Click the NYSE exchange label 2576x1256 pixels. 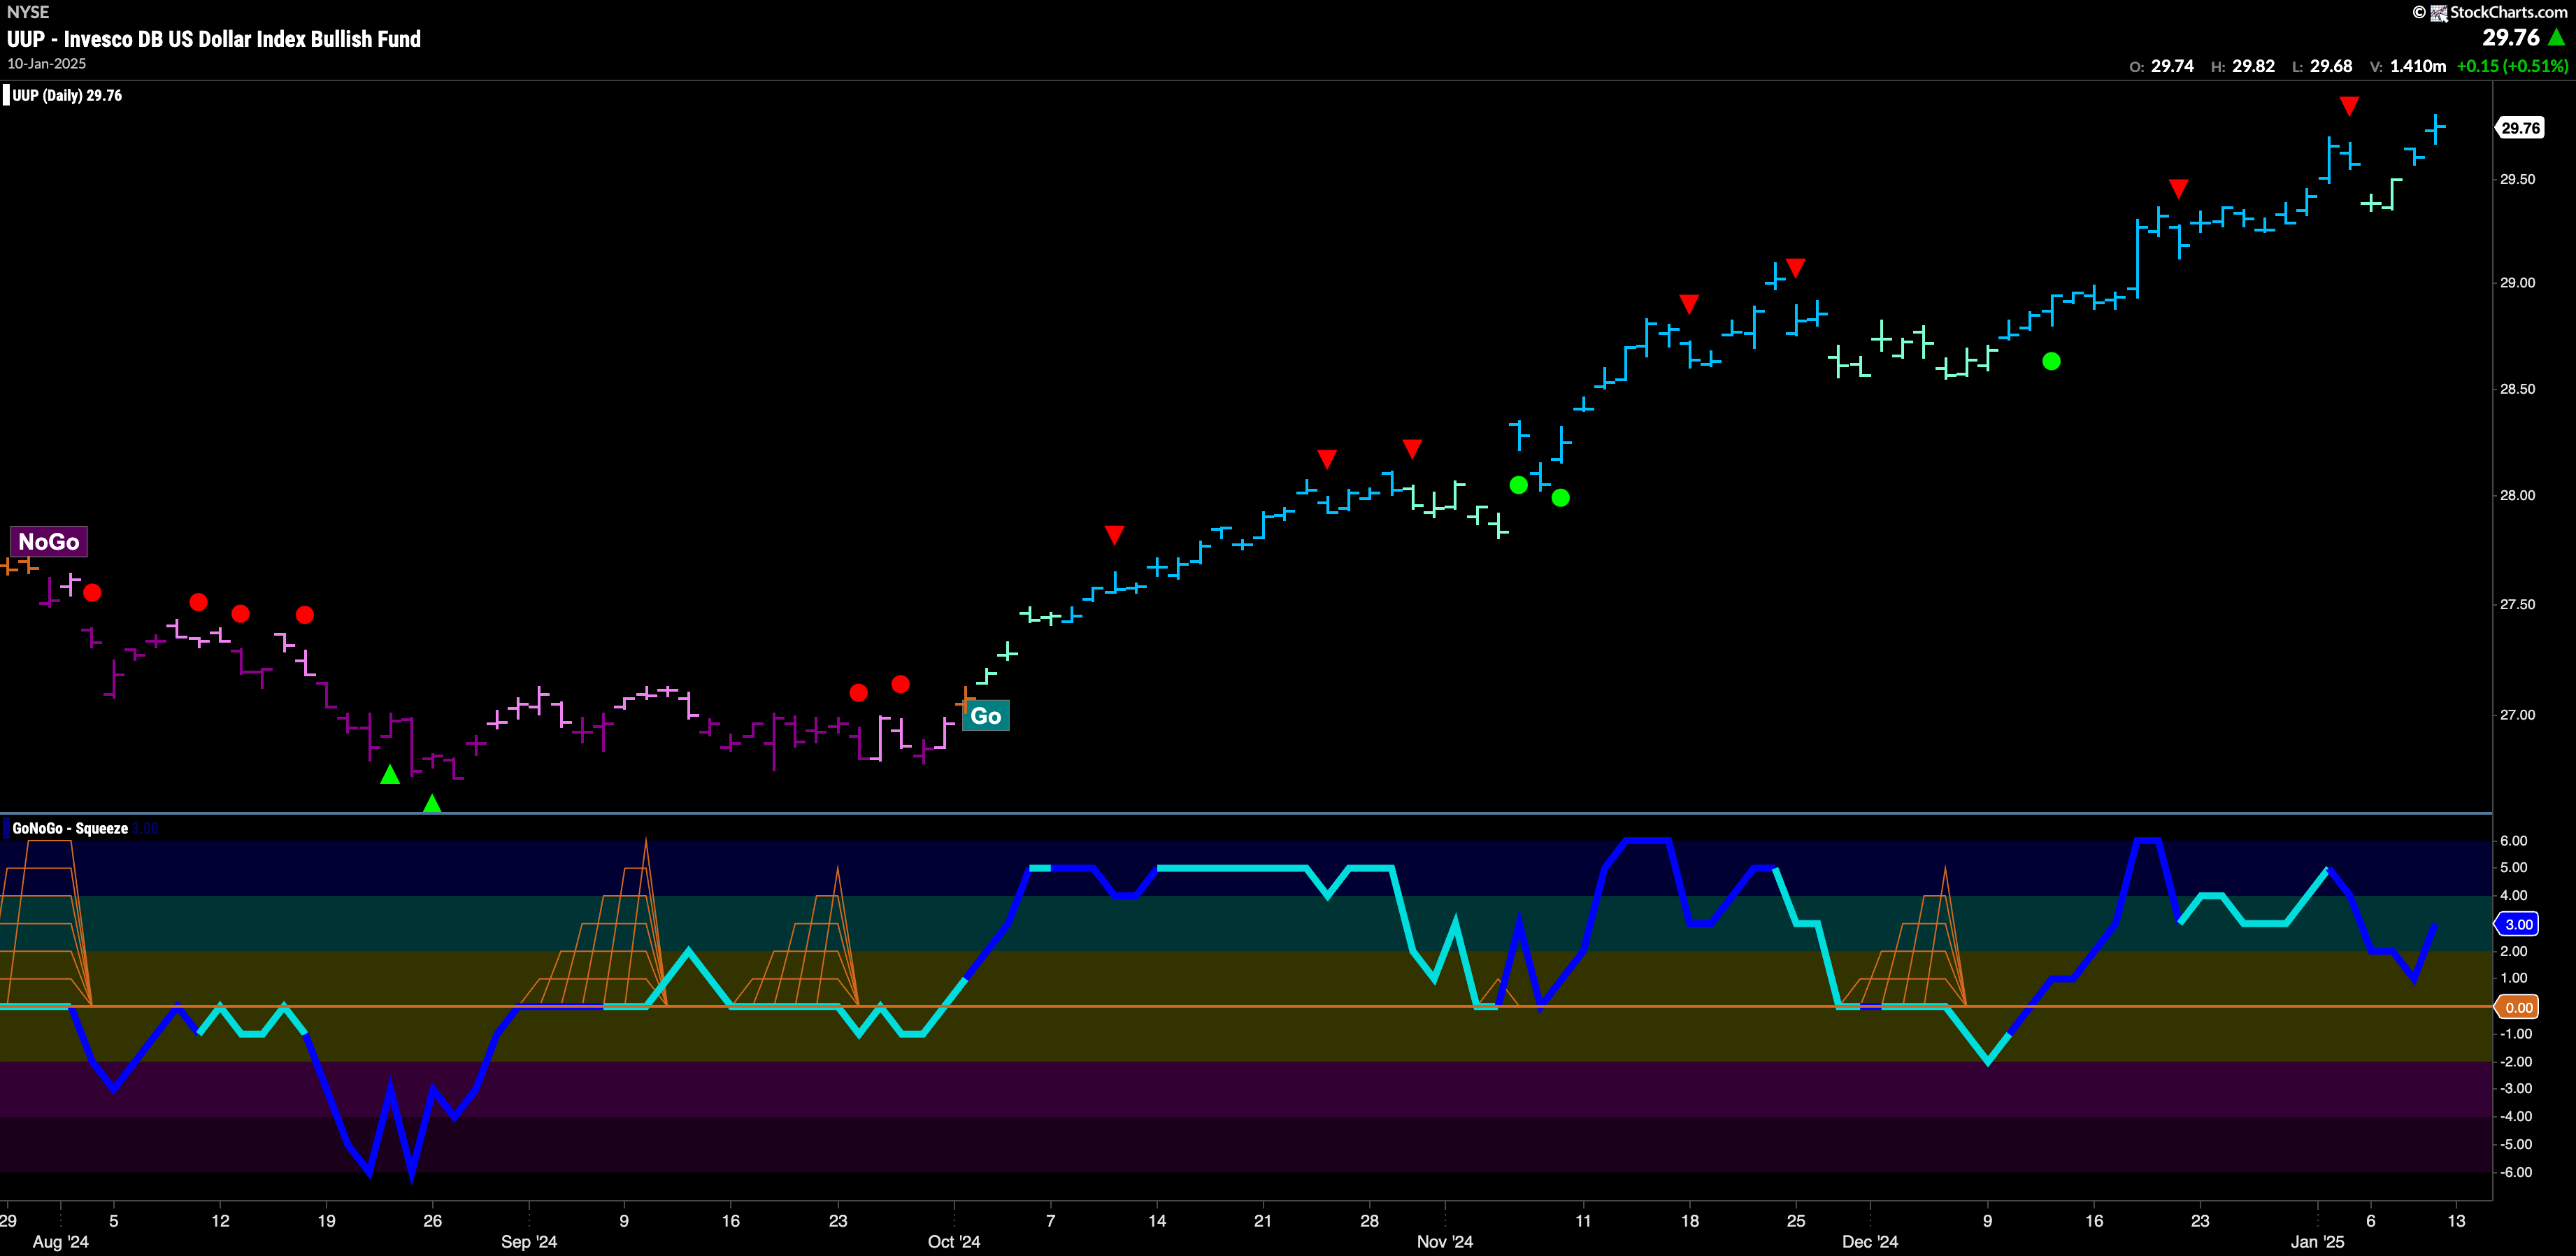28,12
